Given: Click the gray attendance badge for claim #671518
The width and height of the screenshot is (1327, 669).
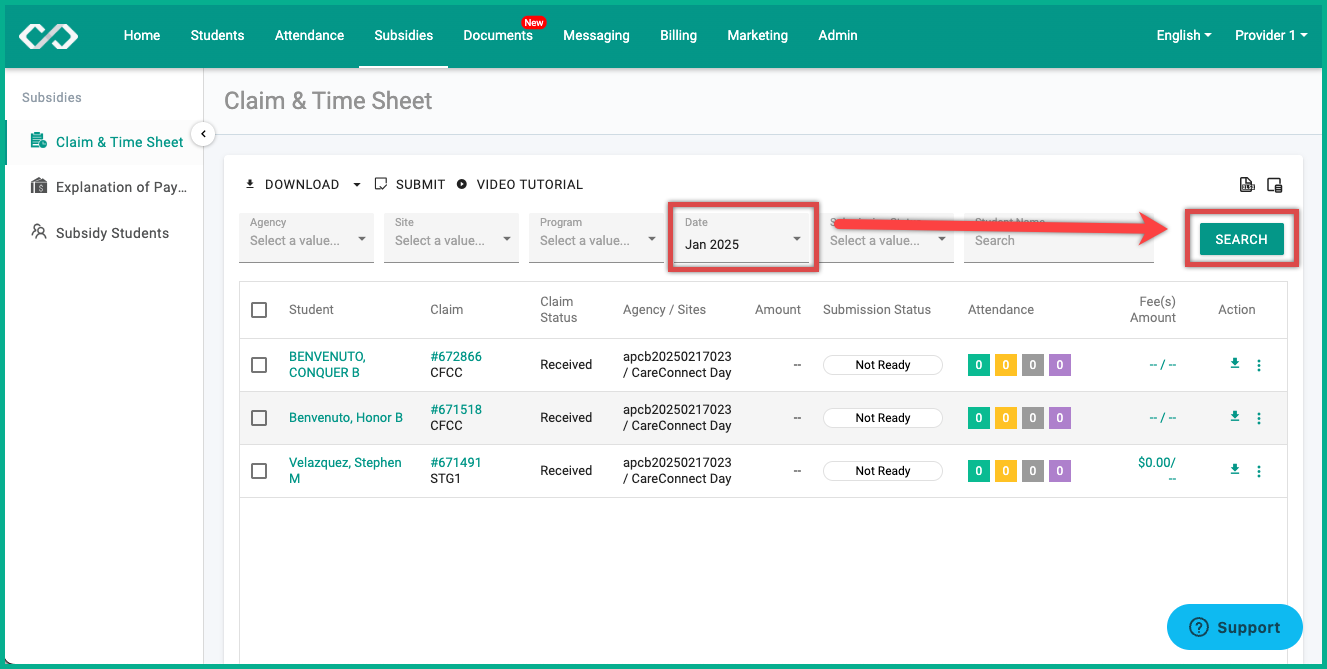Looking at the screenshot, I should tap(1033, 418).
